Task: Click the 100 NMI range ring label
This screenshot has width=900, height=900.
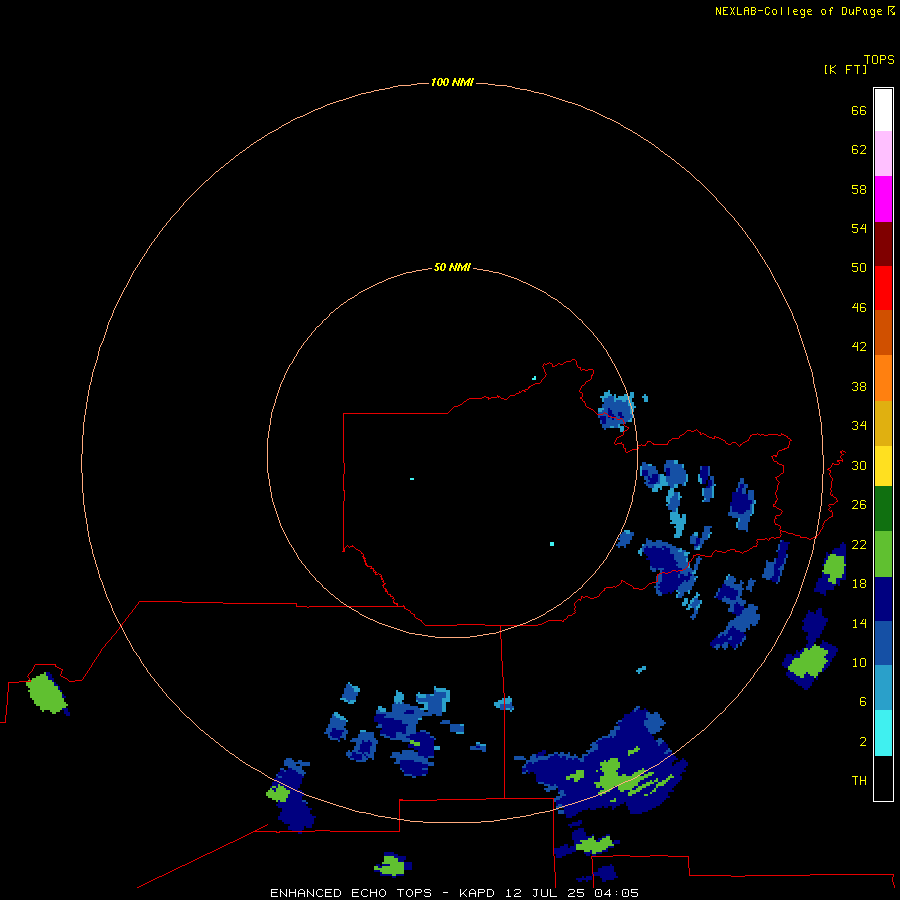Action: click(452, 83)
